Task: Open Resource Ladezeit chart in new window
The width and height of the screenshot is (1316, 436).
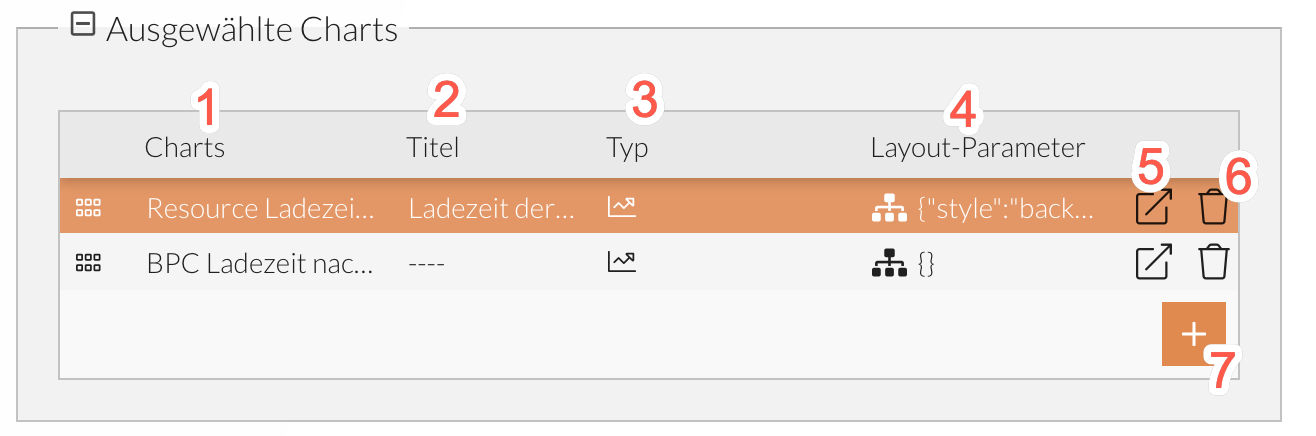Action: click(1153, 208)
